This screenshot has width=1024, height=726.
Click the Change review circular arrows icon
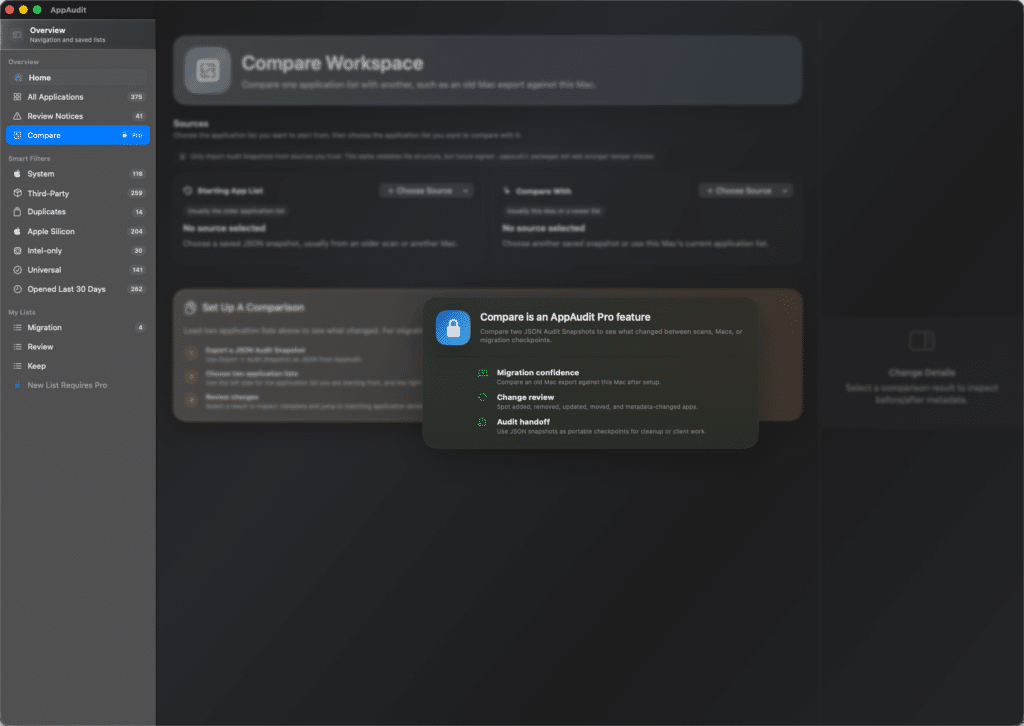click(x=483, y=397)
